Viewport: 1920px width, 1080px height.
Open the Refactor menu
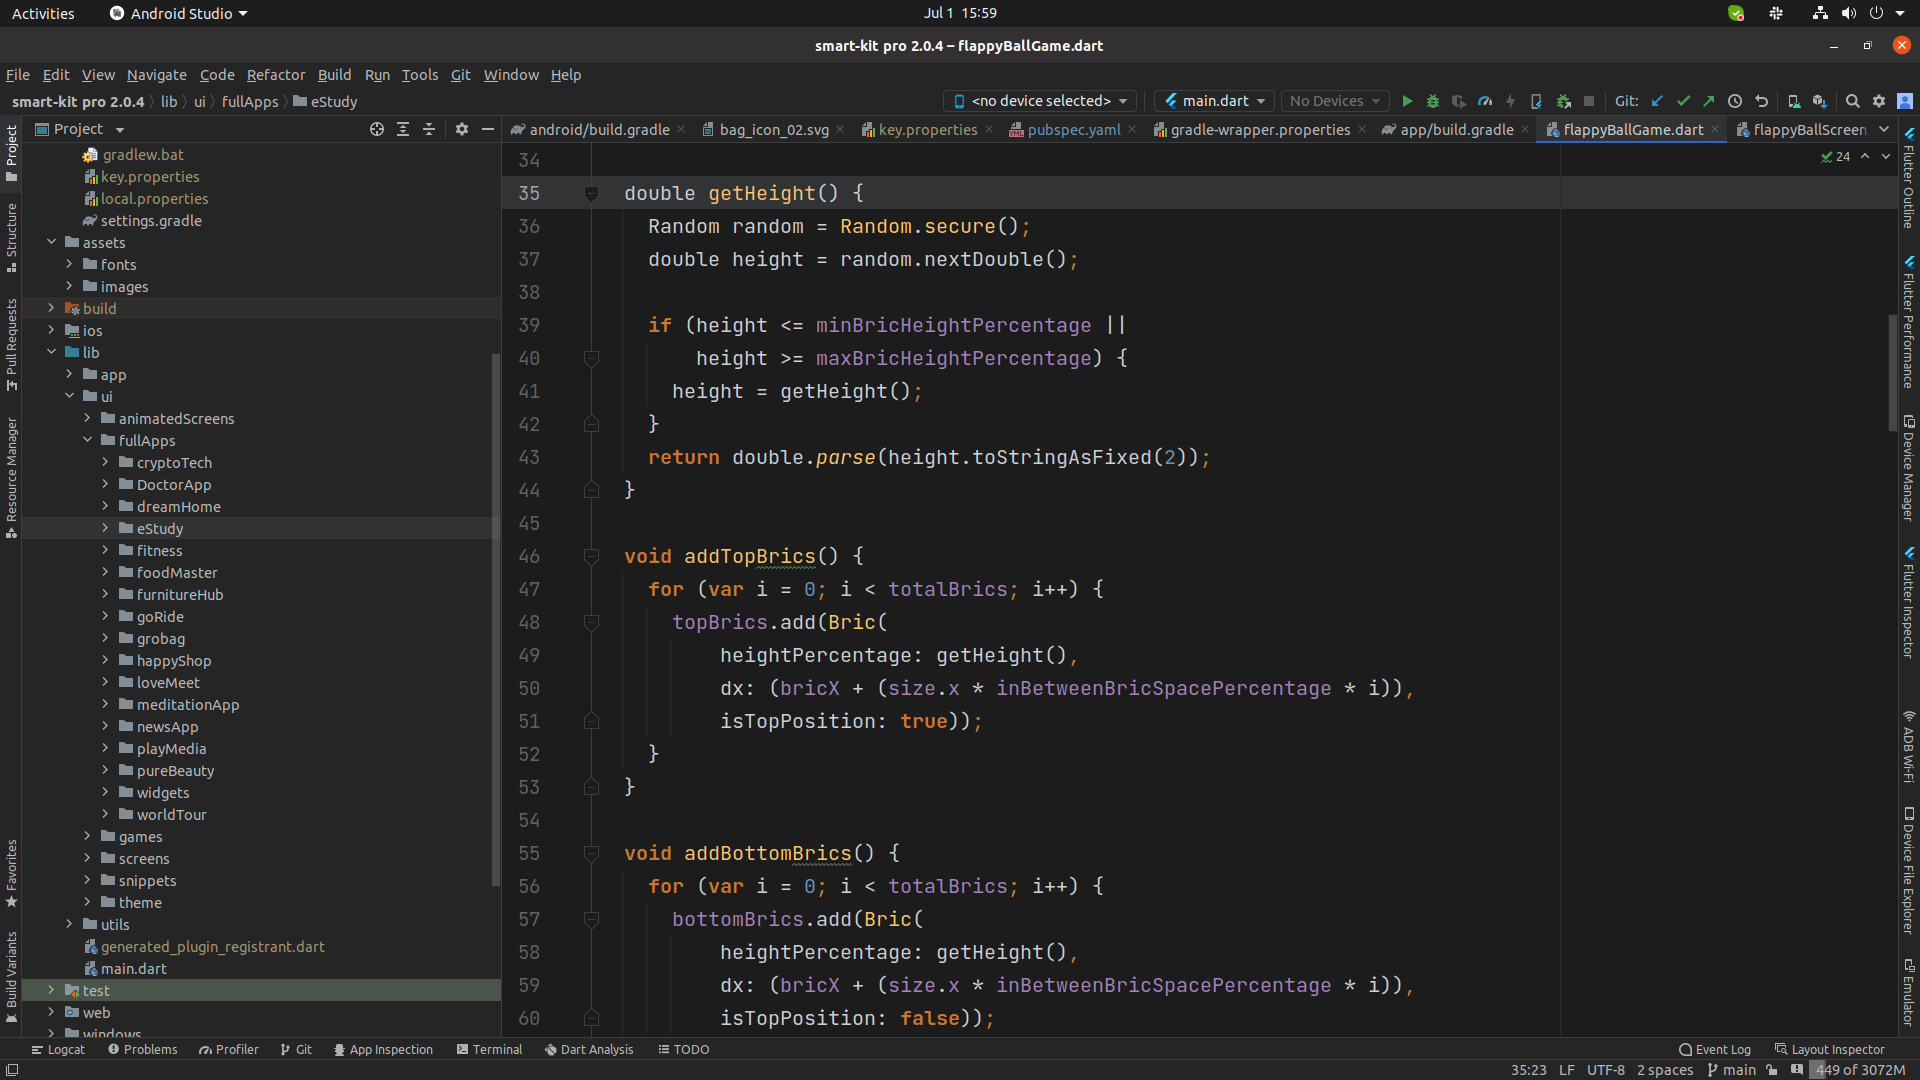coord(276,75)
